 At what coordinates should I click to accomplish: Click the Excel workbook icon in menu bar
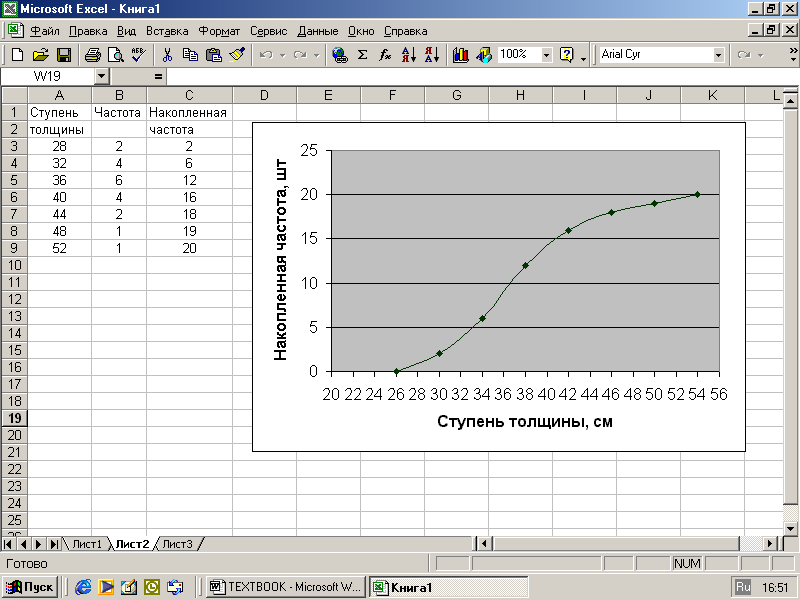point(15,30)
